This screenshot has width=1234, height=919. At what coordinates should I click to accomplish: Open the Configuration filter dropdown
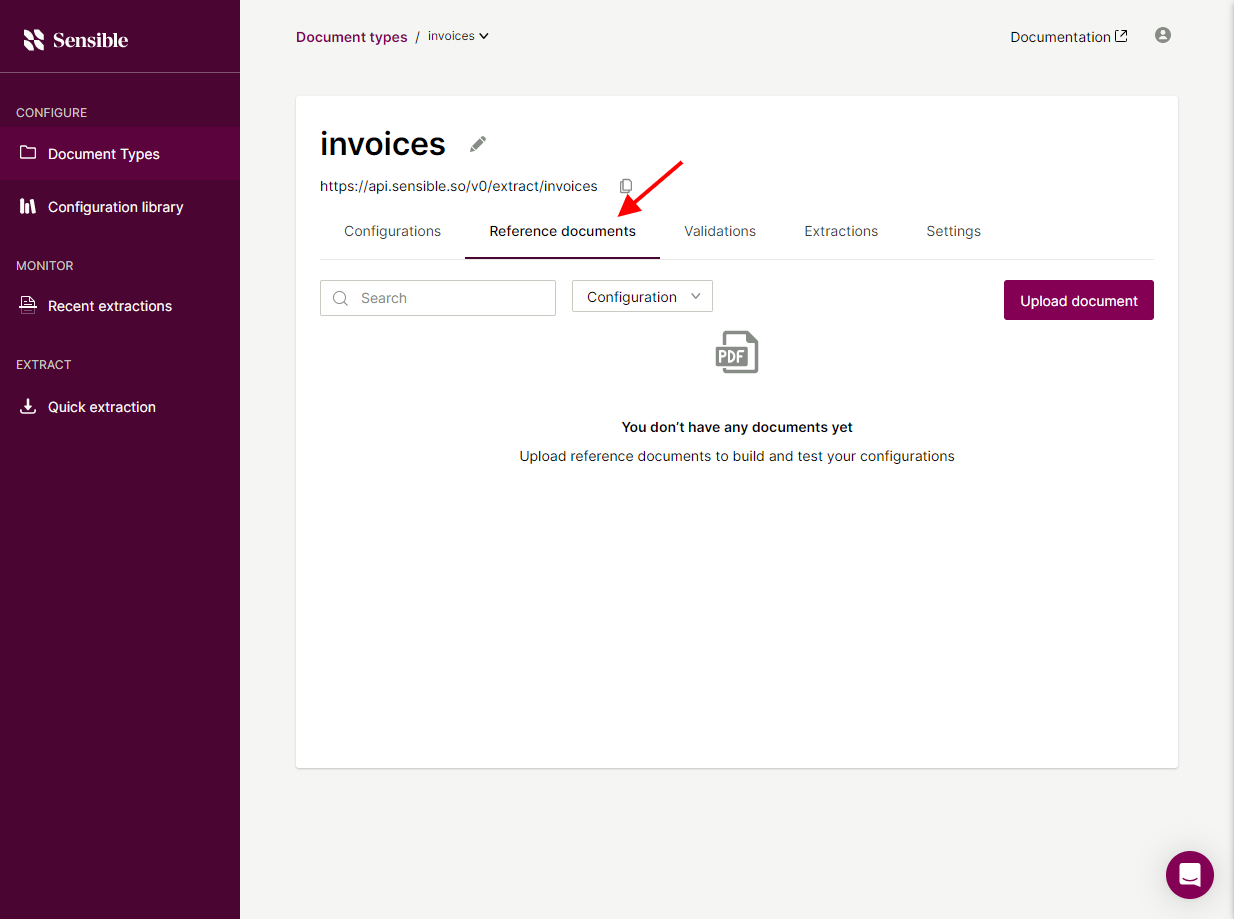point(642,296)
